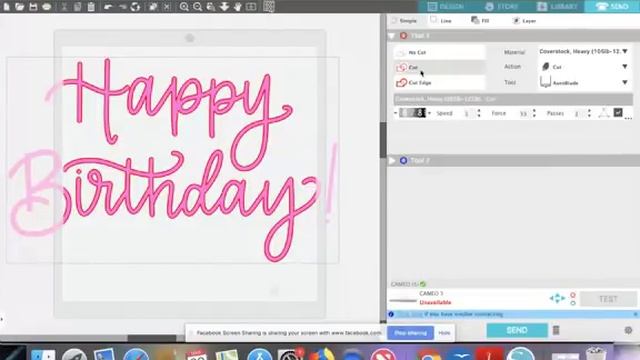Click the horizontal scrollbar below canvas
The height and width of the screenshot is (360, 640).
click(152, 338)
